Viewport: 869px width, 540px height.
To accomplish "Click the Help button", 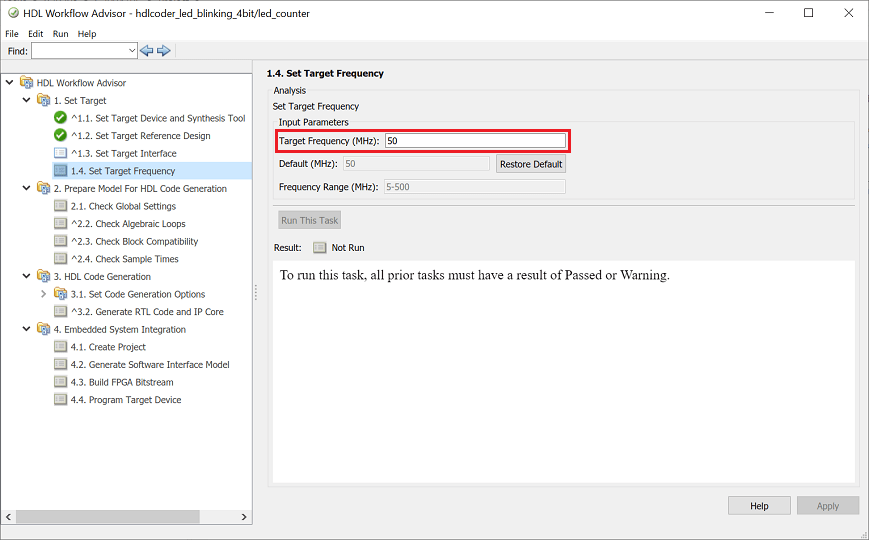I will [x=759, y=506].
